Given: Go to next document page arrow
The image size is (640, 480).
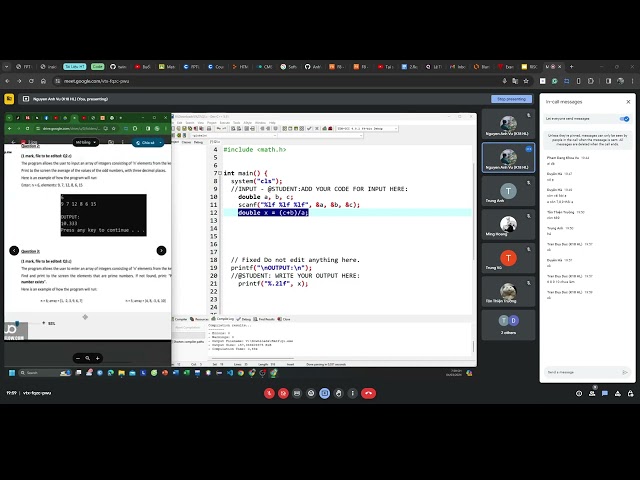Looking at the screenshot, I should click(x=161, y=250).
